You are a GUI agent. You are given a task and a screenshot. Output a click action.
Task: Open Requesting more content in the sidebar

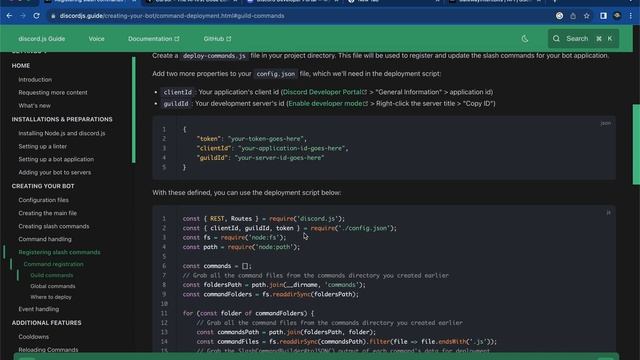point(53,93)
